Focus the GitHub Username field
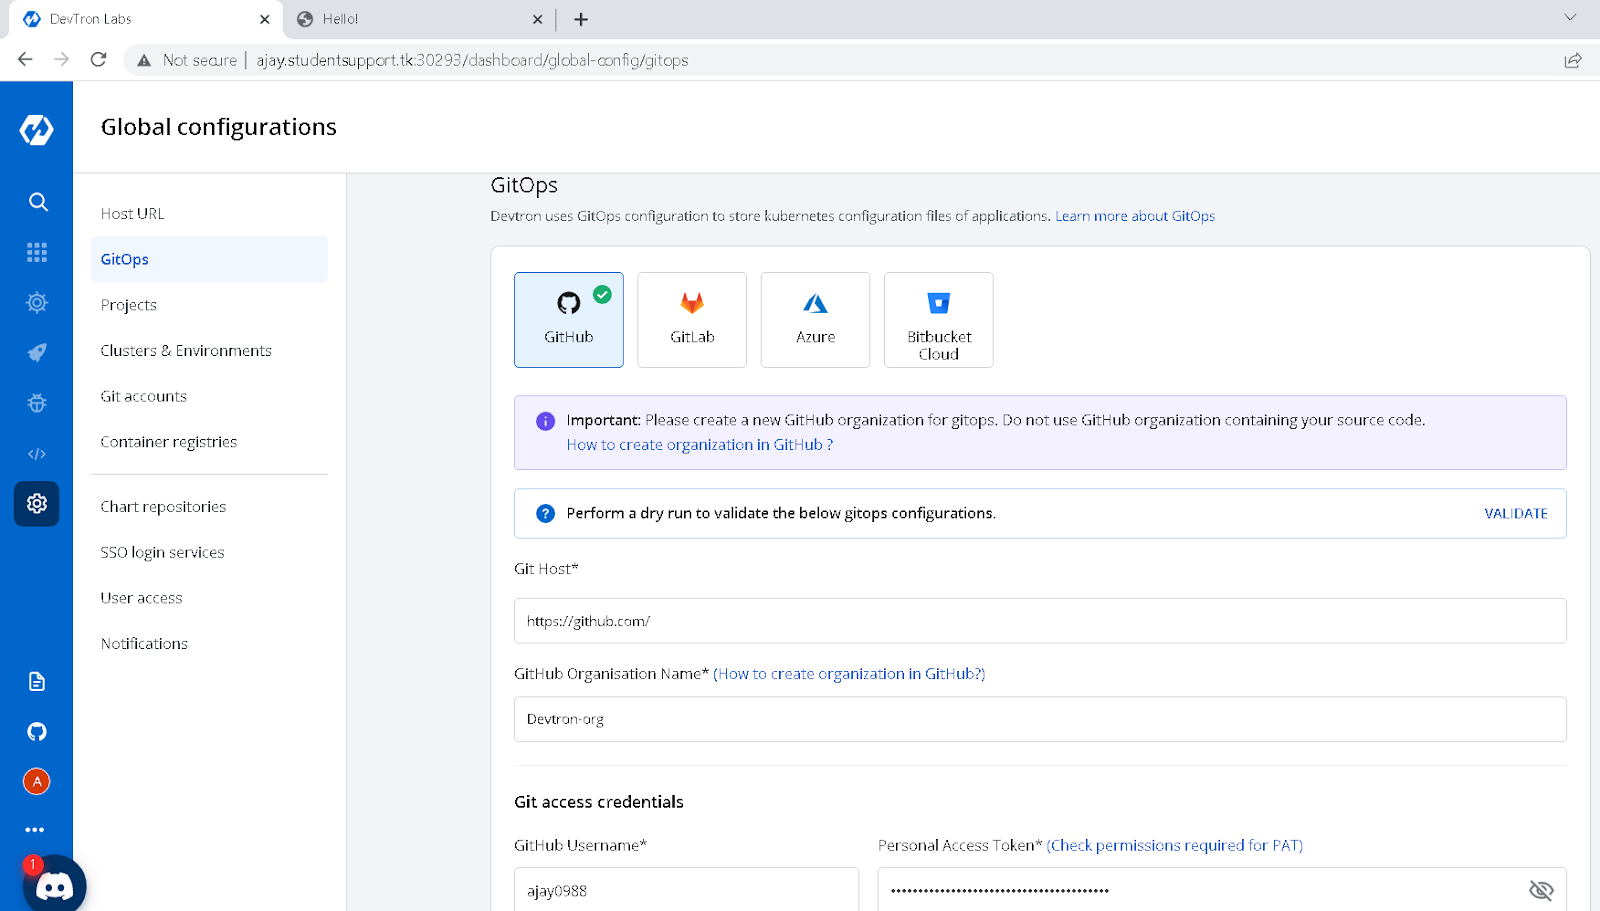The image size is (1600, 911). click(686, 890)
